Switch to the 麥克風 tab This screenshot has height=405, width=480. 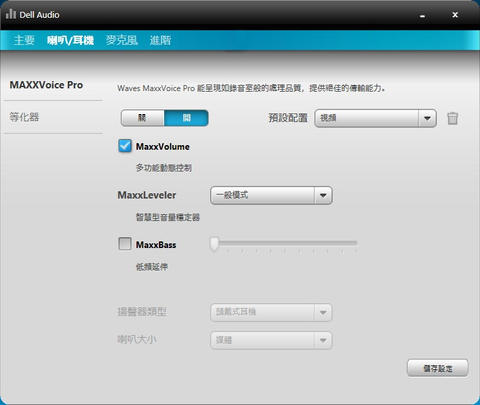point(122,40)
